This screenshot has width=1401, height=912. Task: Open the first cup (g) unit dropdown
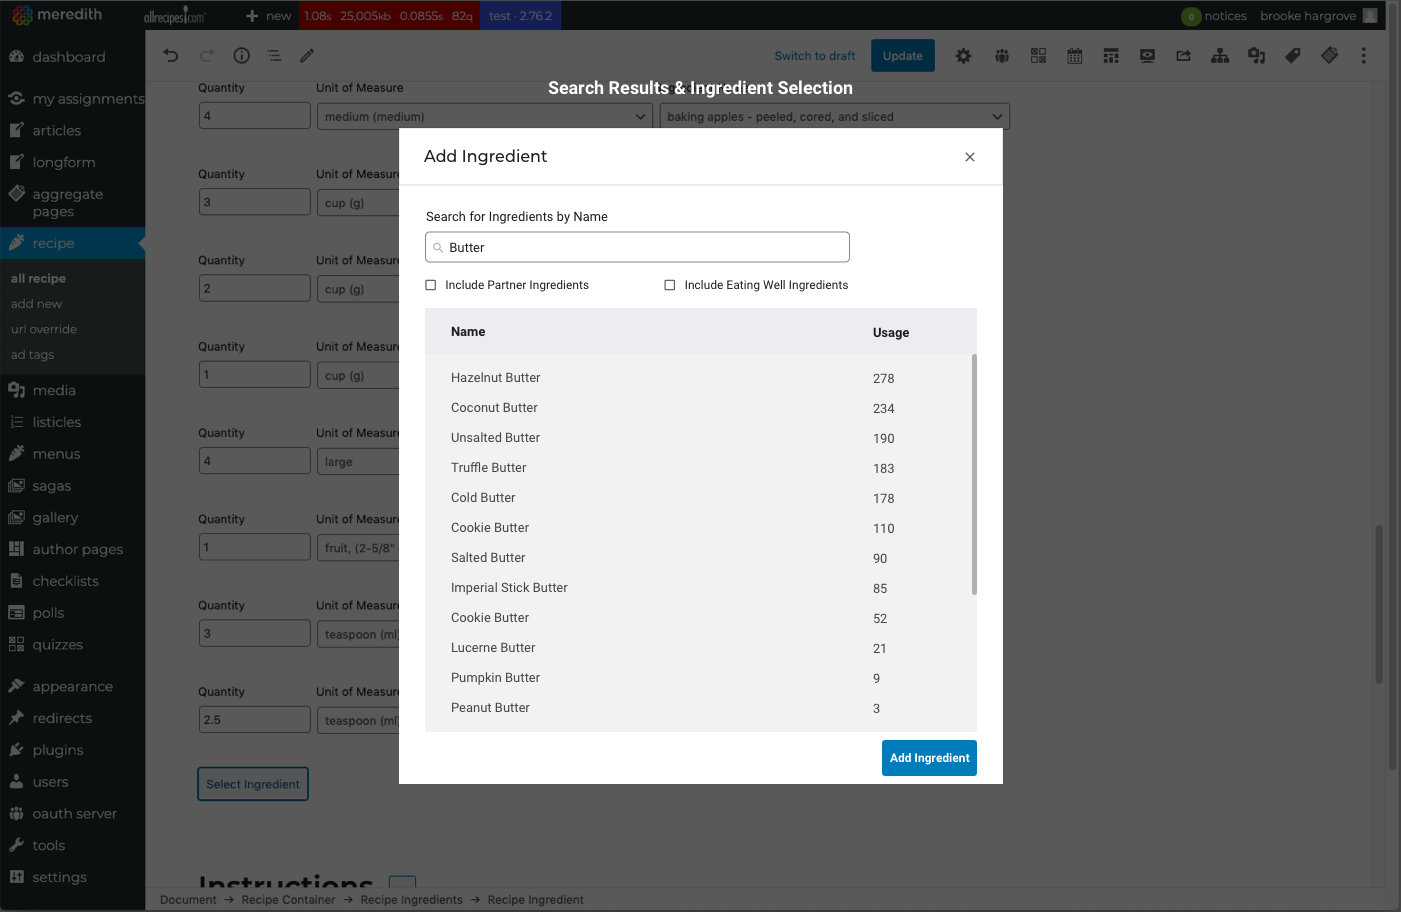pyautogui.click(x=358, y=203)
